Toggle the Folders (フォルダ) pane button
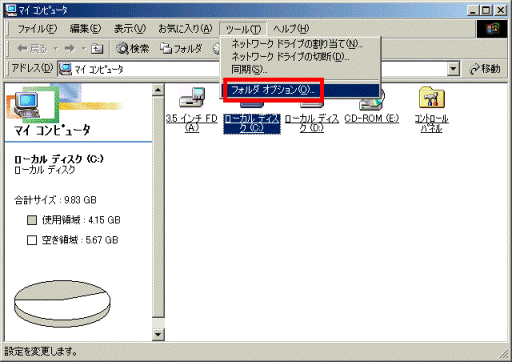Screen dimensions: 512x362 pyautogui.click(x=181, y=49)
